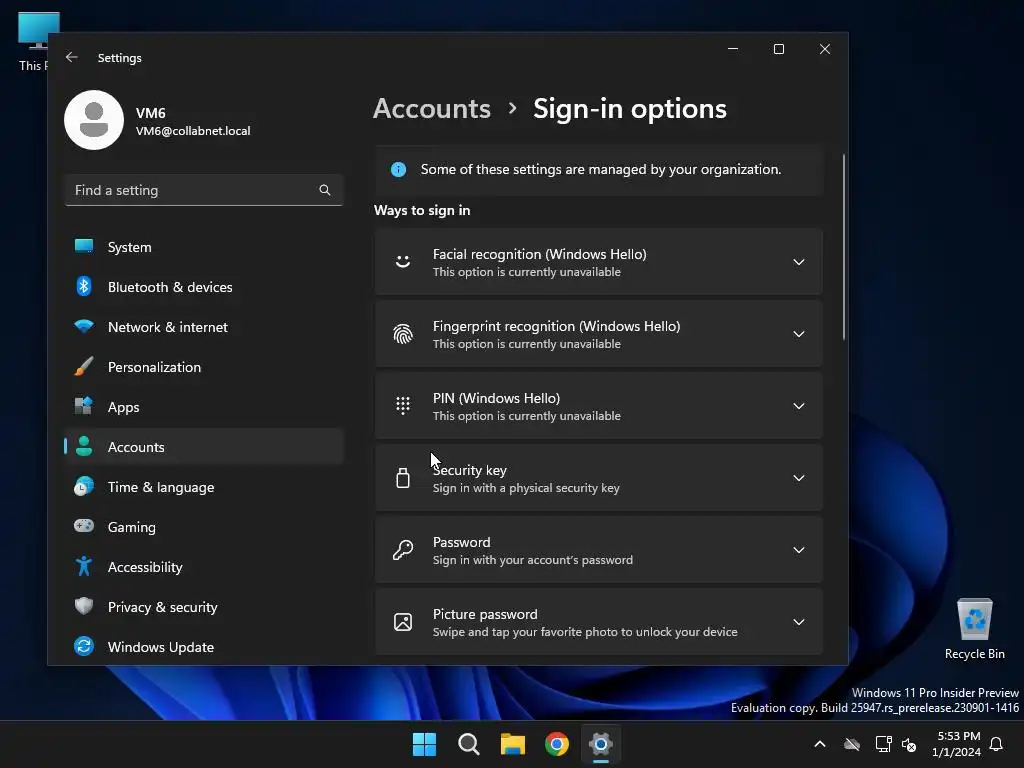Click the Password key icon

pyautogui.click(x=403, y=550)
